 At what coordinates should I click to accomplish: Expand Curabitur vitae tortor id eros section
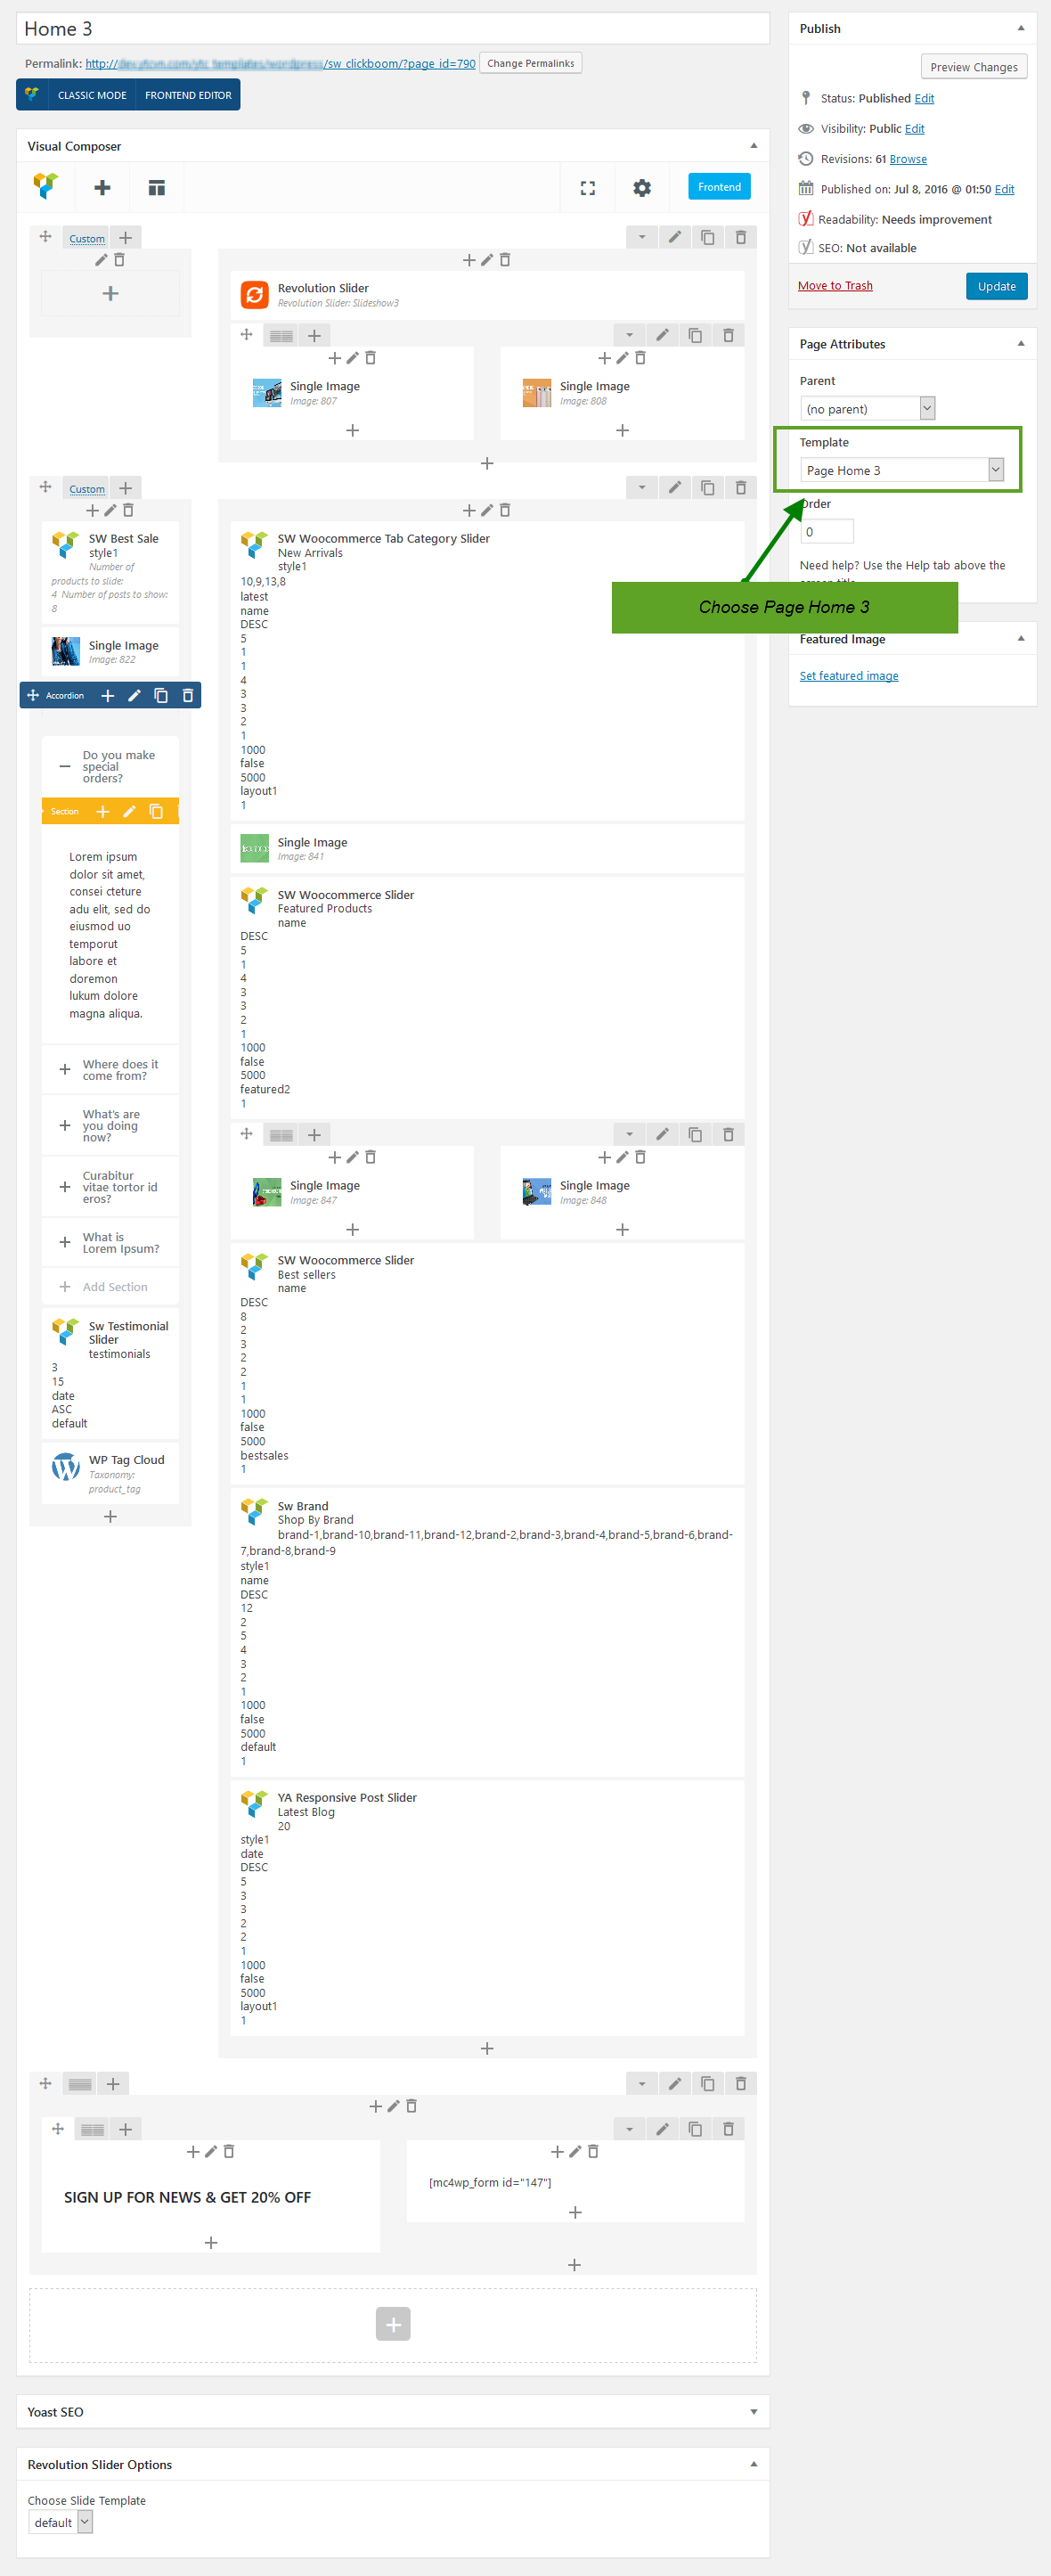pos(65,1187)
